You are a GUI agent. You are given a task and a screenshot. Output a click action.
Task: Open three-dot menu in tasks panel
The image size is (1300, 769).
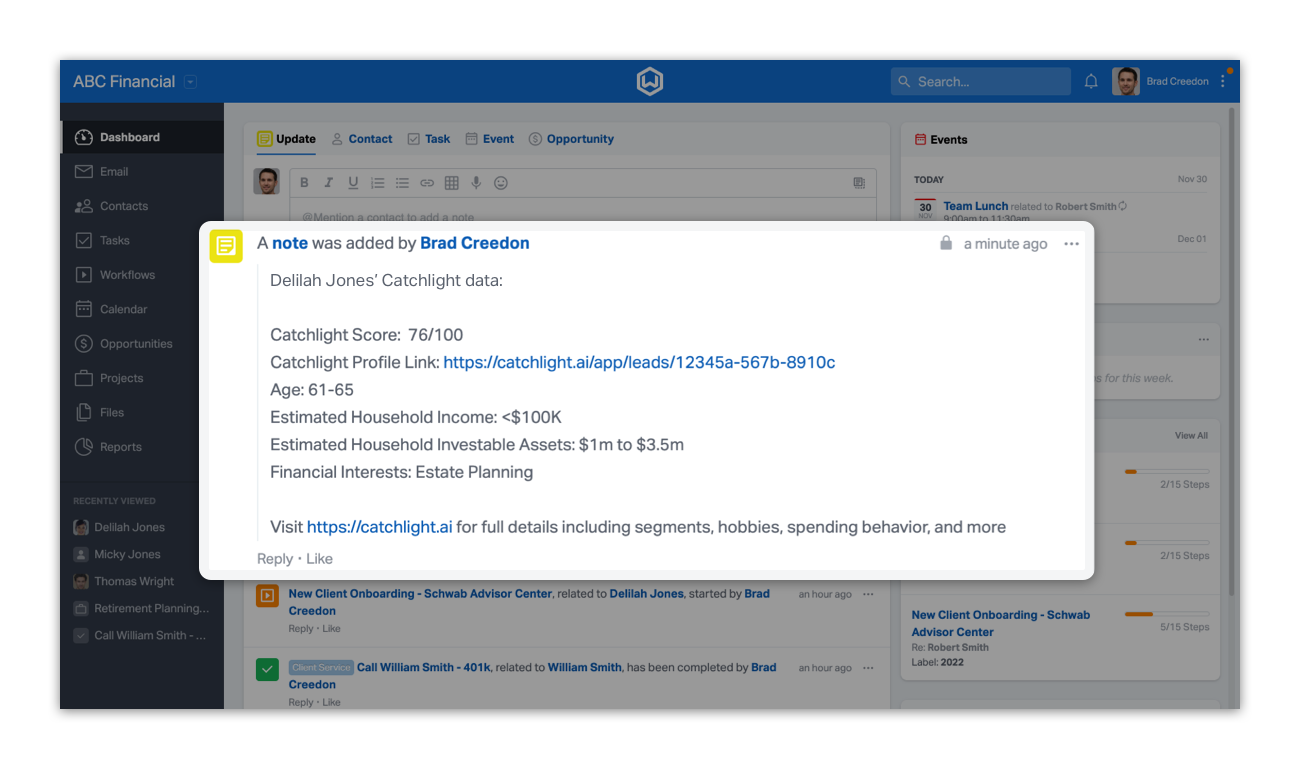point(1203,340)
